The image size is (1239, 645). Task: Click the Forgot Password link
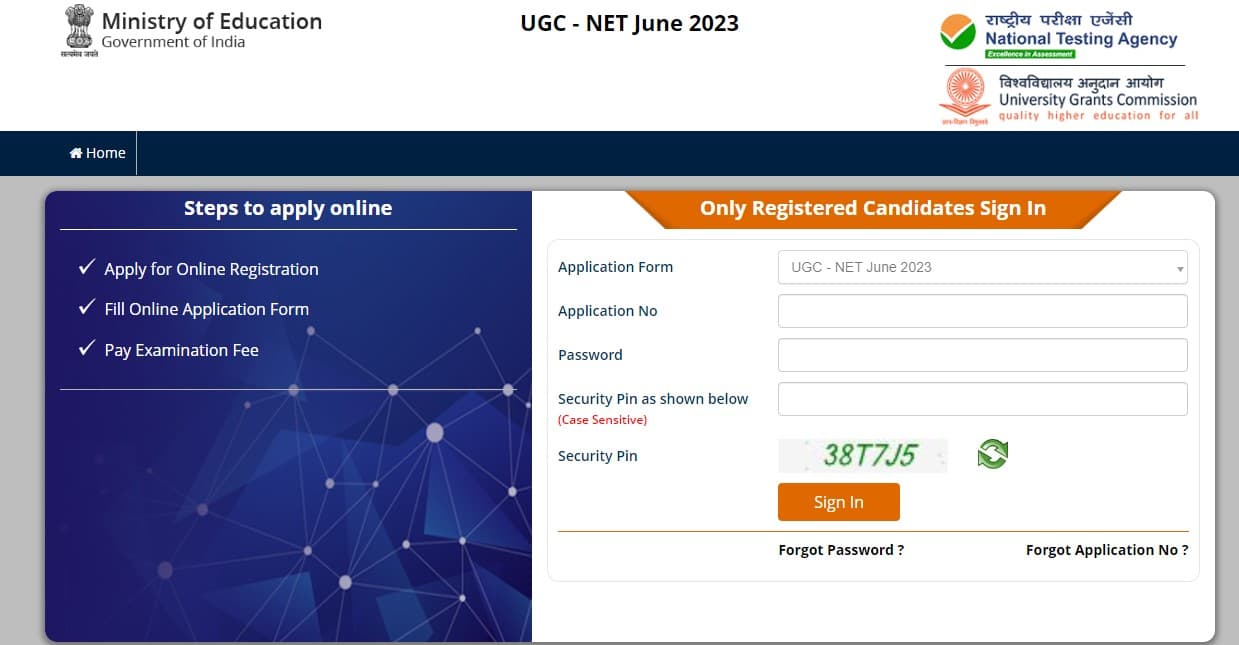841,549
